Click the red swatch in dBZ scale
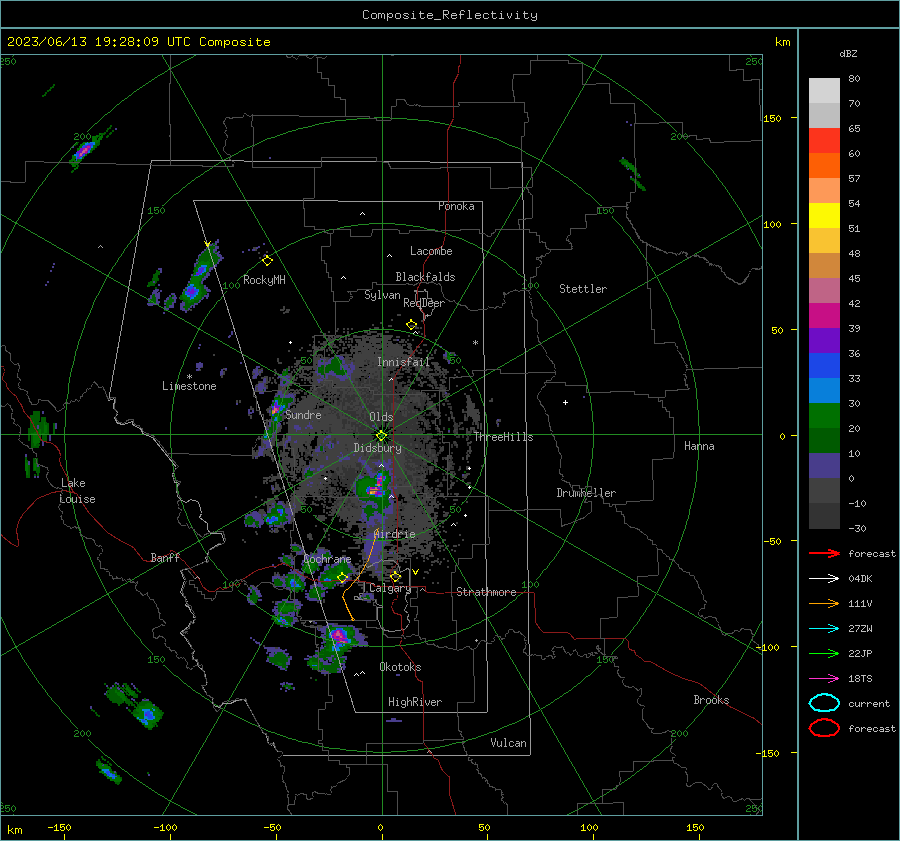The width and height of the screenshot is (900, 841). (824, 141)
